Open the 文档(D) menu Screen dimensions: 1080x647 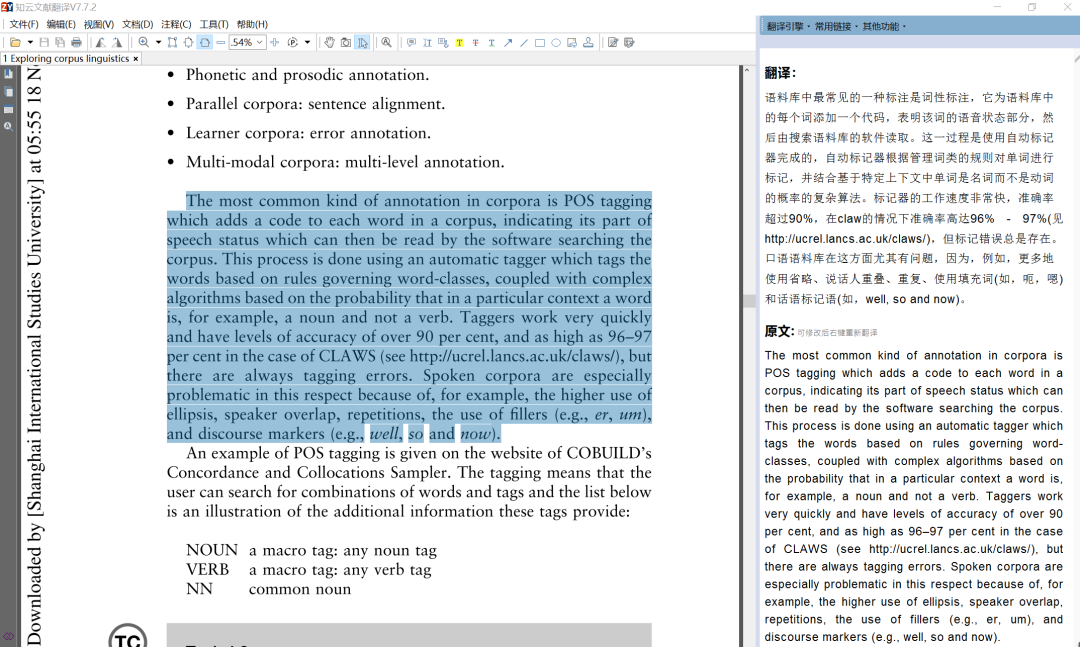[137, 24]
